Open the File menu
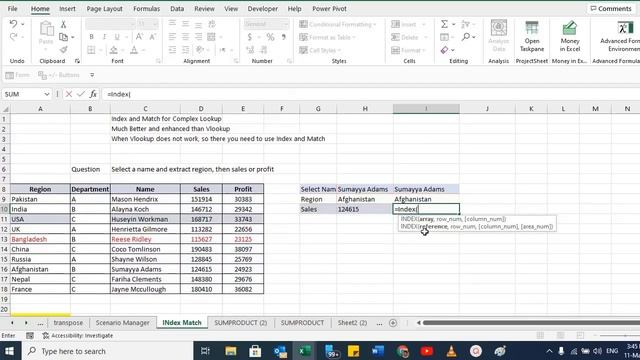 tap(13, 9)
